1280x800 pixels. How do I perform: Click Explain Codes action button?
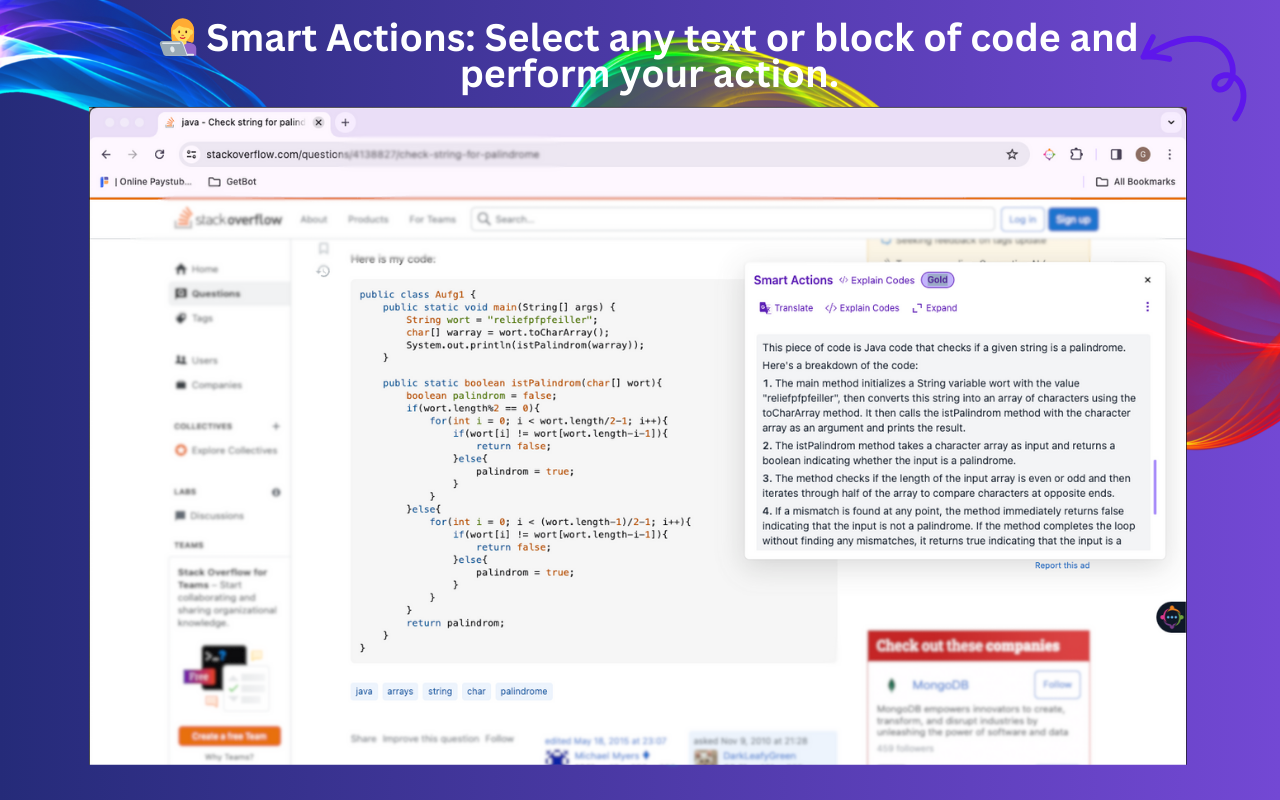click(x=862, y=308)
